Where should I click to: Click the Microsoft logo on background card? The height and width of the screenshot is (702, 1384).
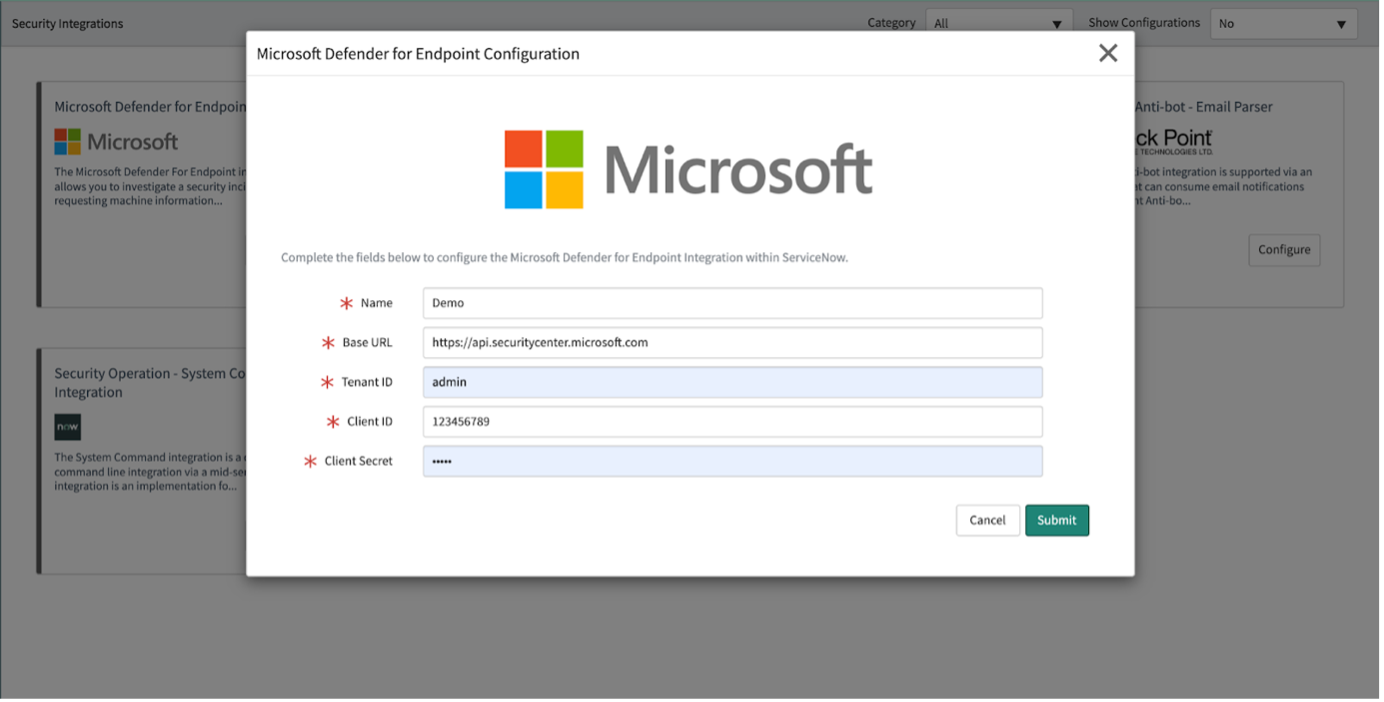pyautogui.click(x=116, y=141)
